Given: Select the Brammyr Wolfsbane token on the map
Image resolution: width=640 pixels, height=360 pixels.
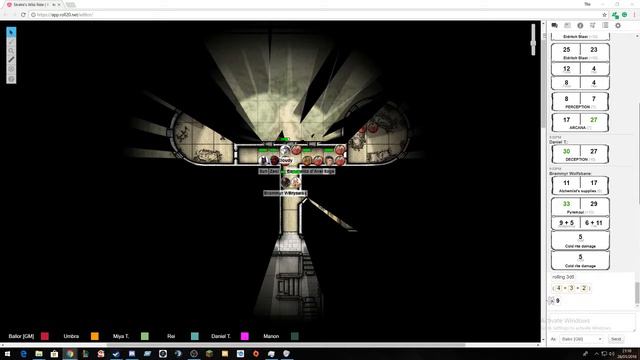Looking at the screenshot, I should pyautogui.click(x=286, y=182).
